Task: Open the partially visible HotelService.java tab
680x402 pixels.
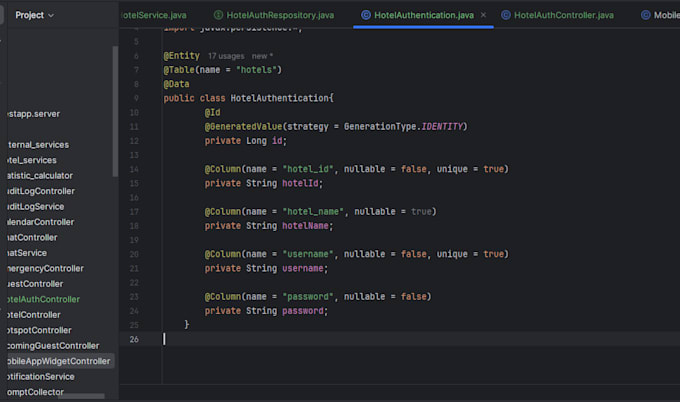Action: pos(154,15)
